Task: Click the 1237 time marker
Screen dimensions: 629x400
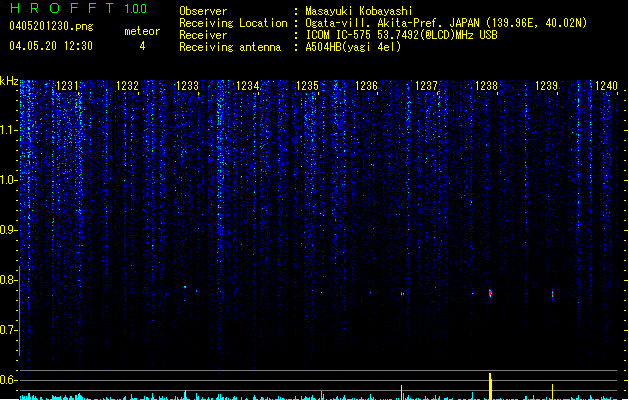Action: [x=426, y=86]
